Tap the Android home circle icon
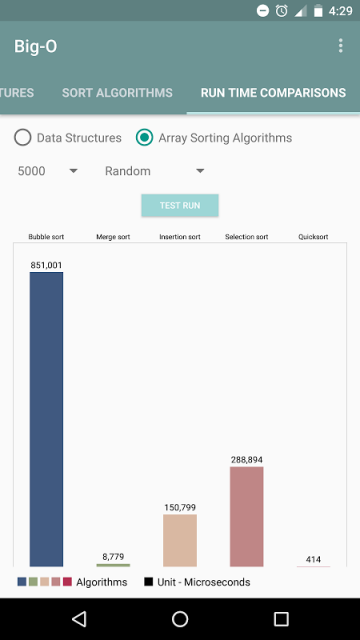 180,619
